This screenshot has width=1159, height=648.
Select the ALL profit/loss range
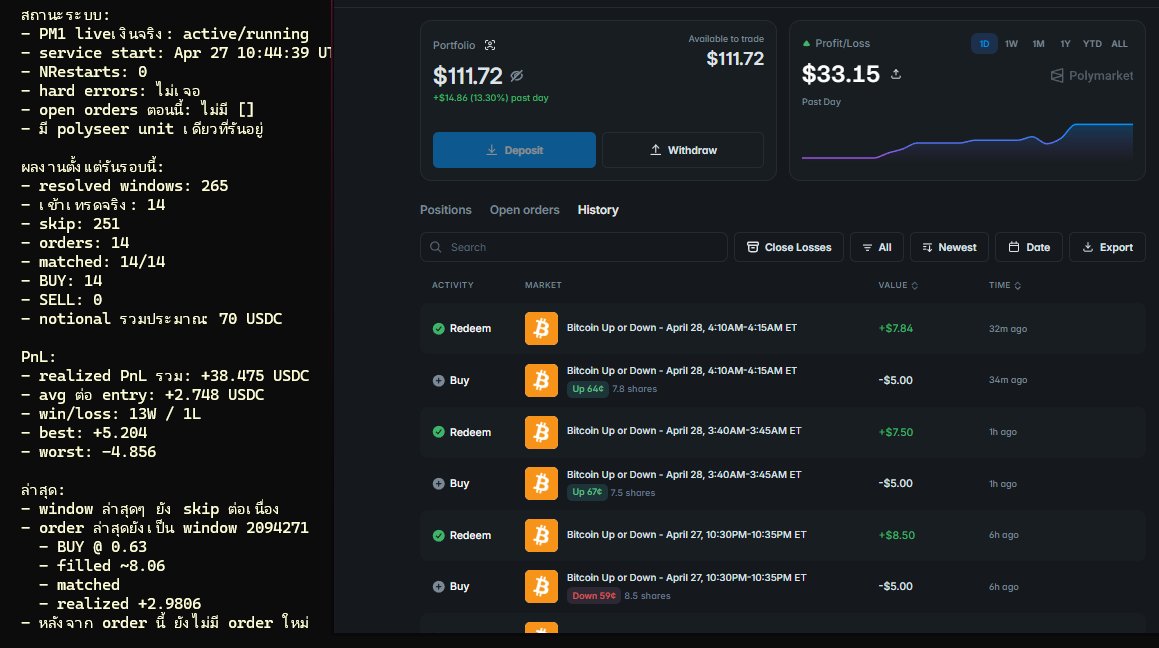(x=1119, y=44)
